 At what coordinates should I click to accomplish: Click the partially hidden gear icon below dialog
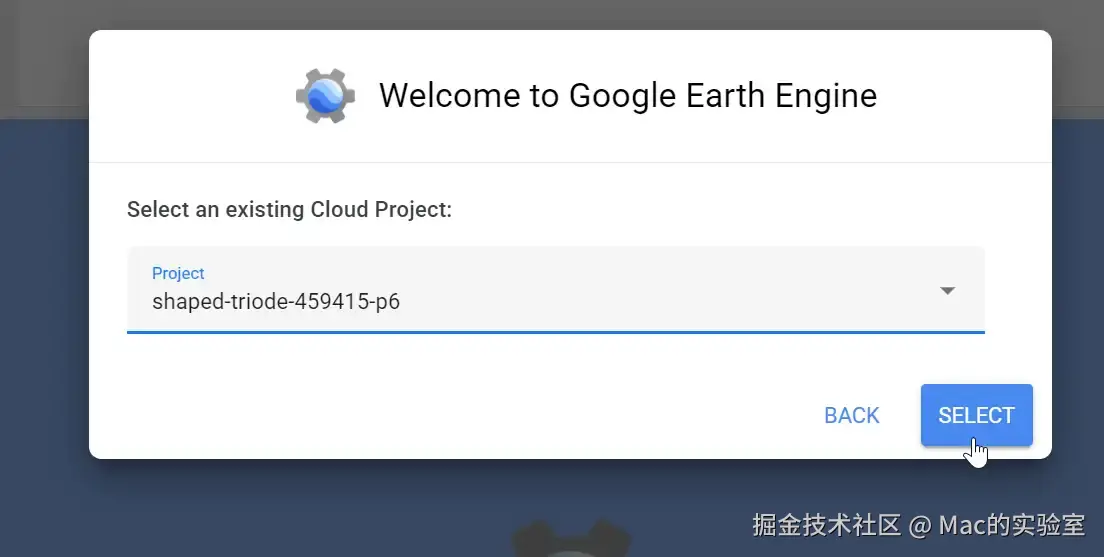click(569, 538)
